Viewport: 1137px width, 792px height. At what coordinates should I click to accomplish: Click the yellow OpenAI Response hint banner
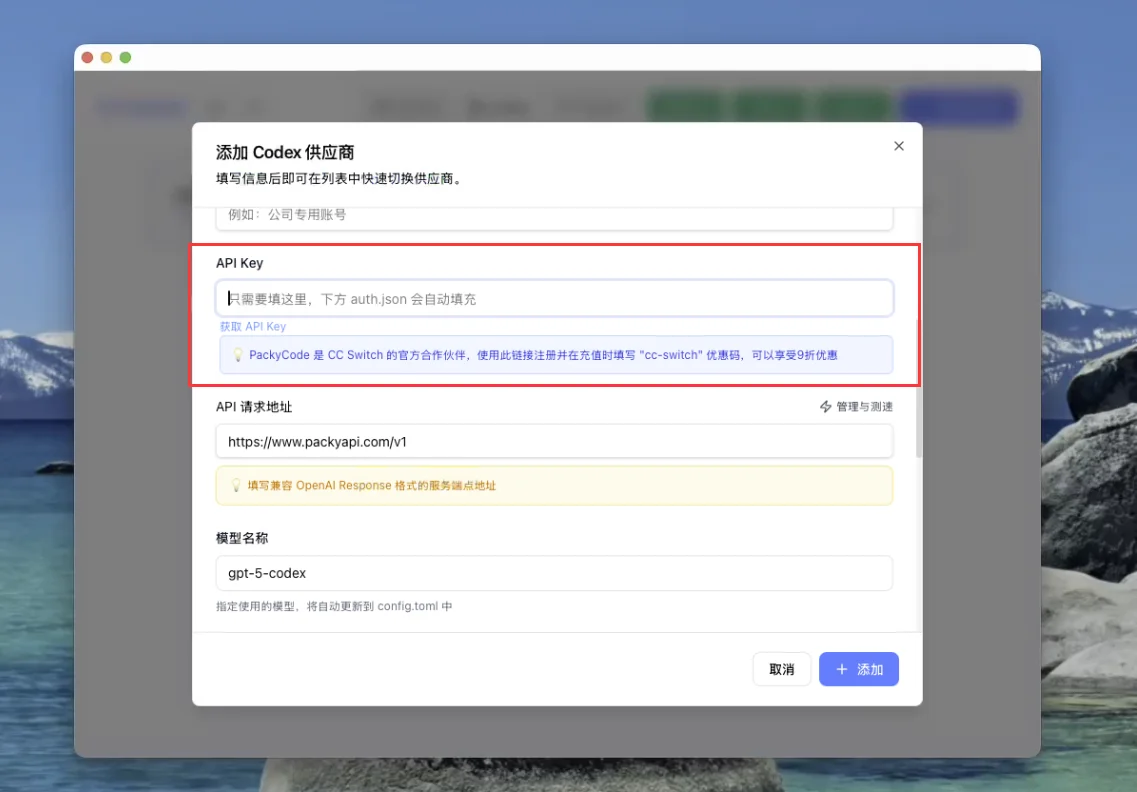(554, 485)
